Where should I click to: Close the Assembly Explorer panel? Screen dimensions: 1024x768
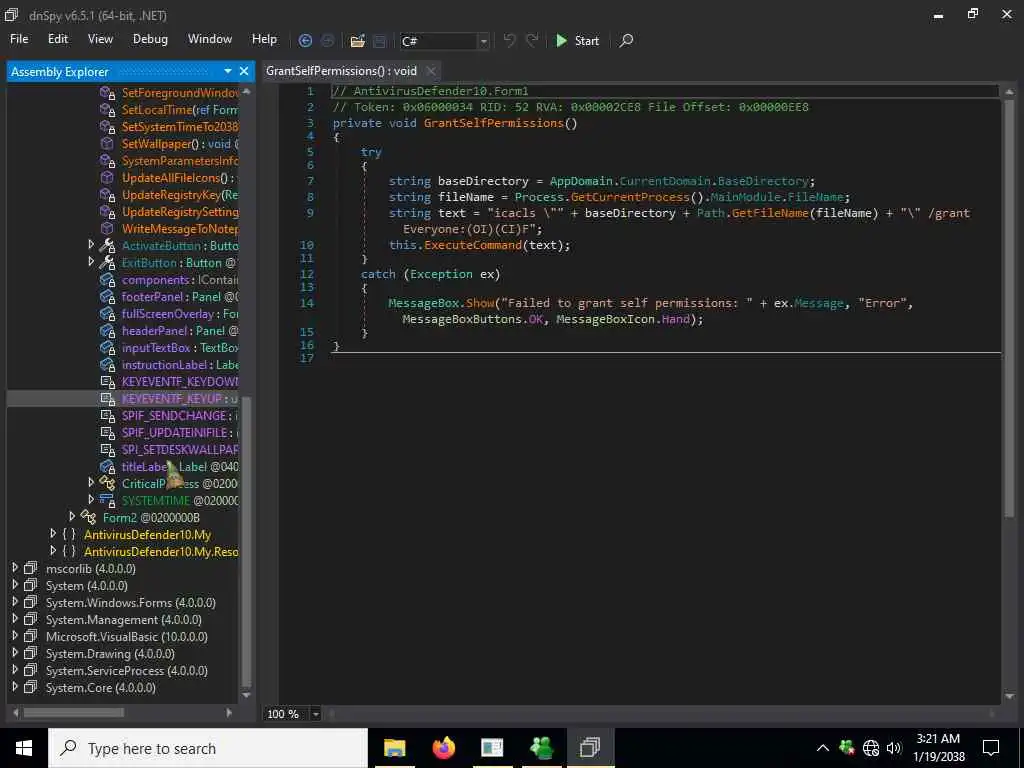pos(244,71)
